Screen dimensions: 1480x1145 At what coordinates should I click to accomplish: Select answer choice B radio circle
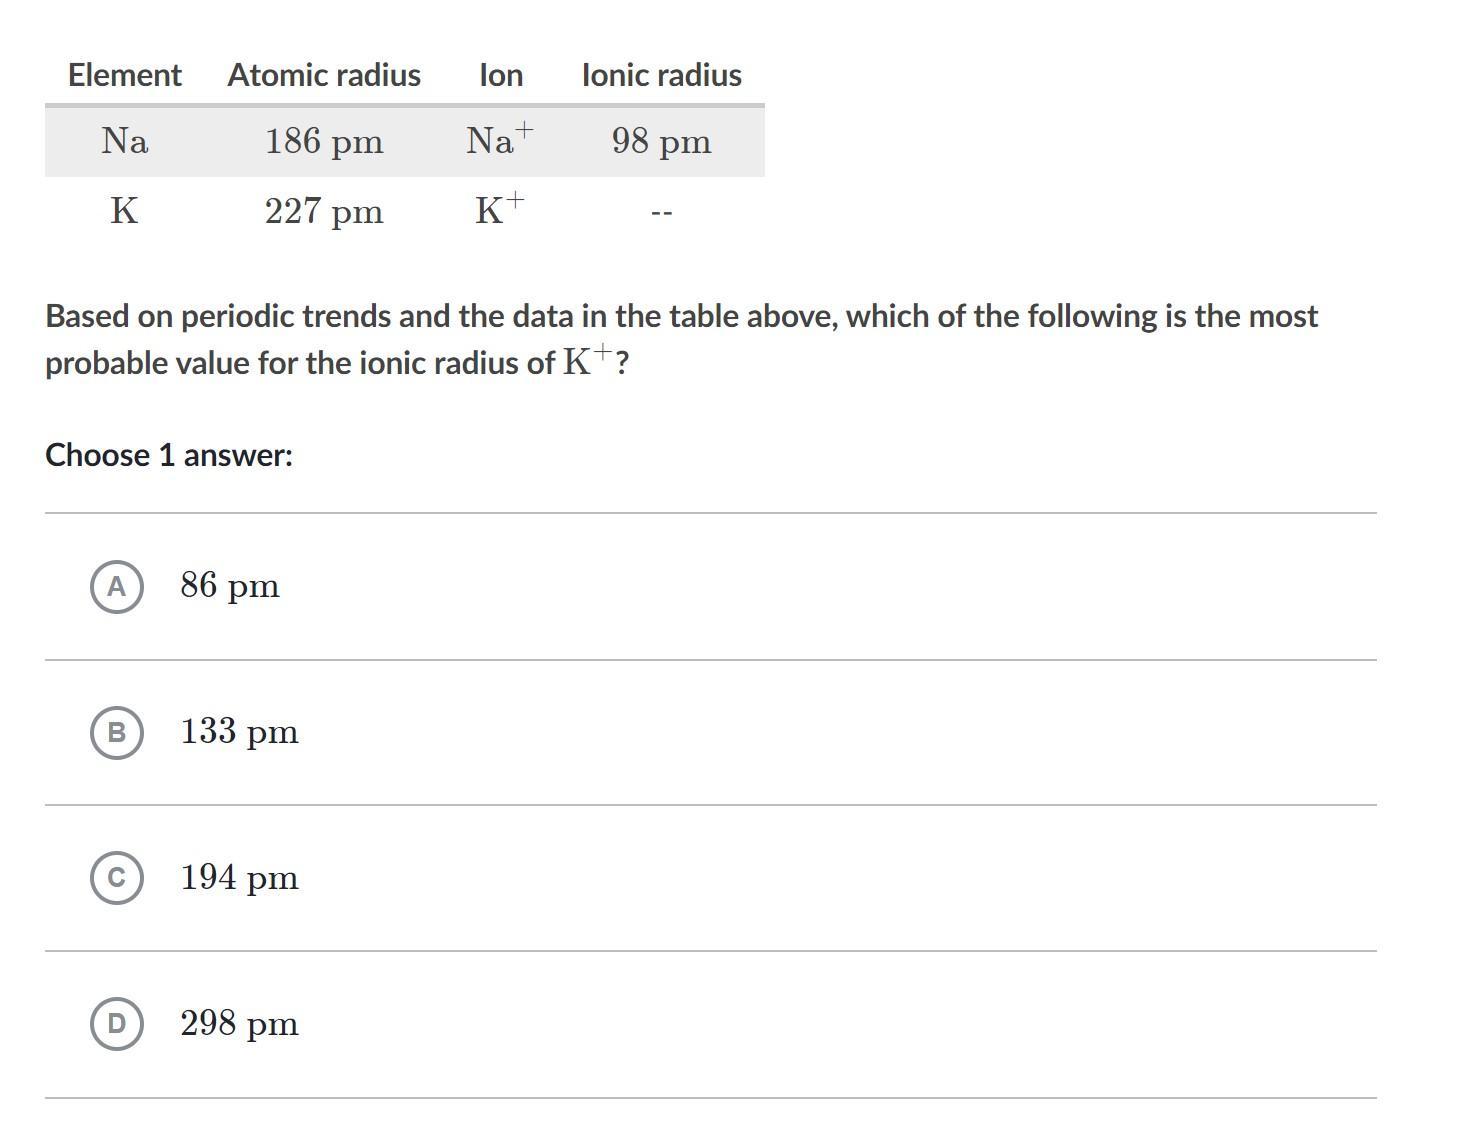(x=117, y=732)
